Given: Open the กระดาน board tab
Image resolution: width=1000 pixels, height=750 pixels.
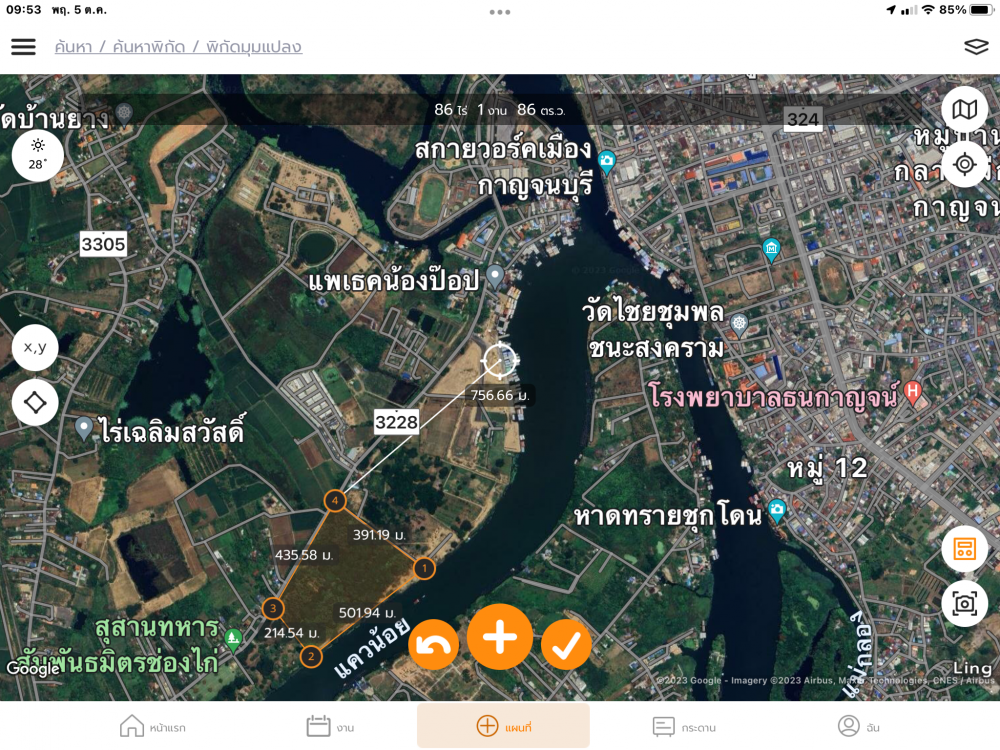Looking at the screenshot, I should point(684,726).
